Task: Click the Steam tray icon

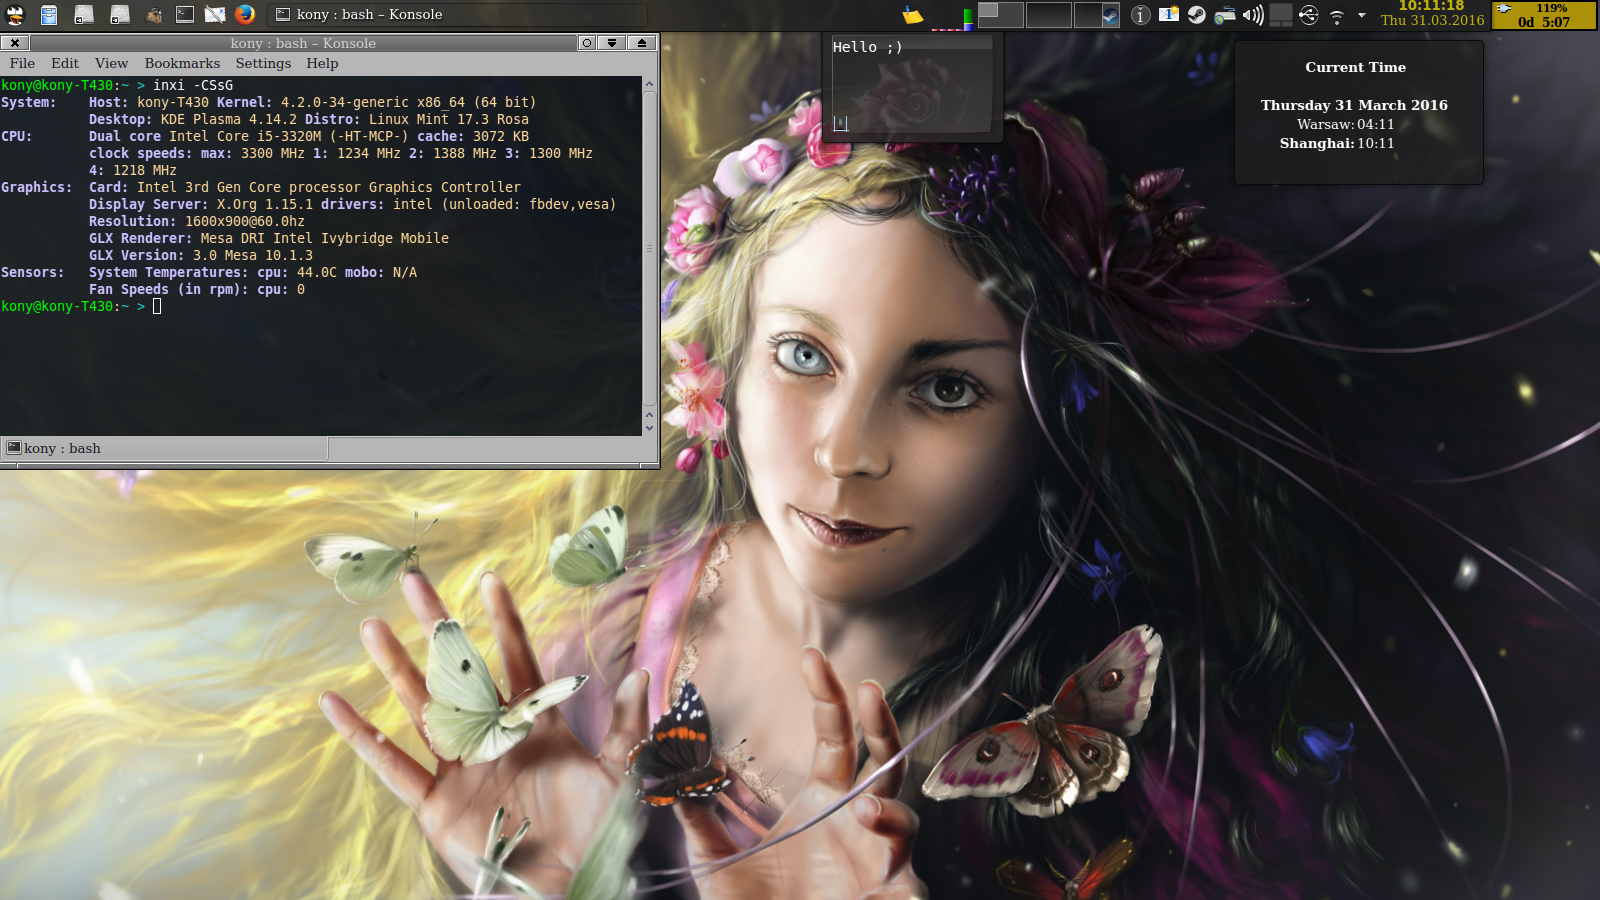Action: pyautogui.click(x=1196, y=15)
